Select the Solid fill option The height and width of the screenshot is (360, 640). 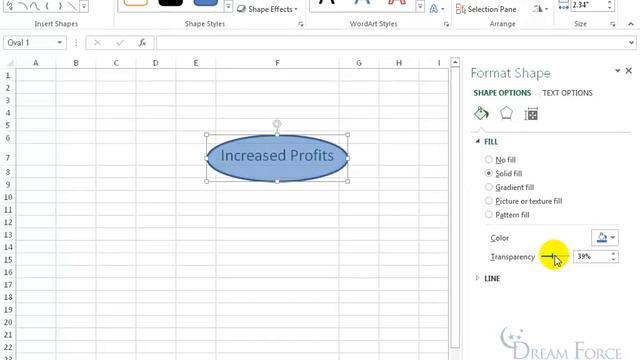[503, 173]
